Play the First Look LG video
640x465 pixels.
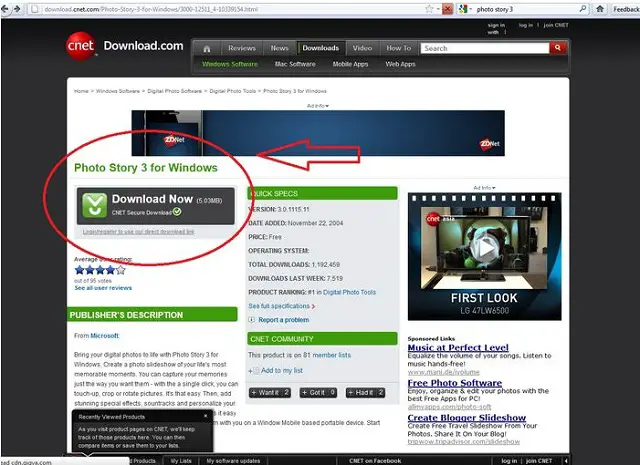click(484, 248)
